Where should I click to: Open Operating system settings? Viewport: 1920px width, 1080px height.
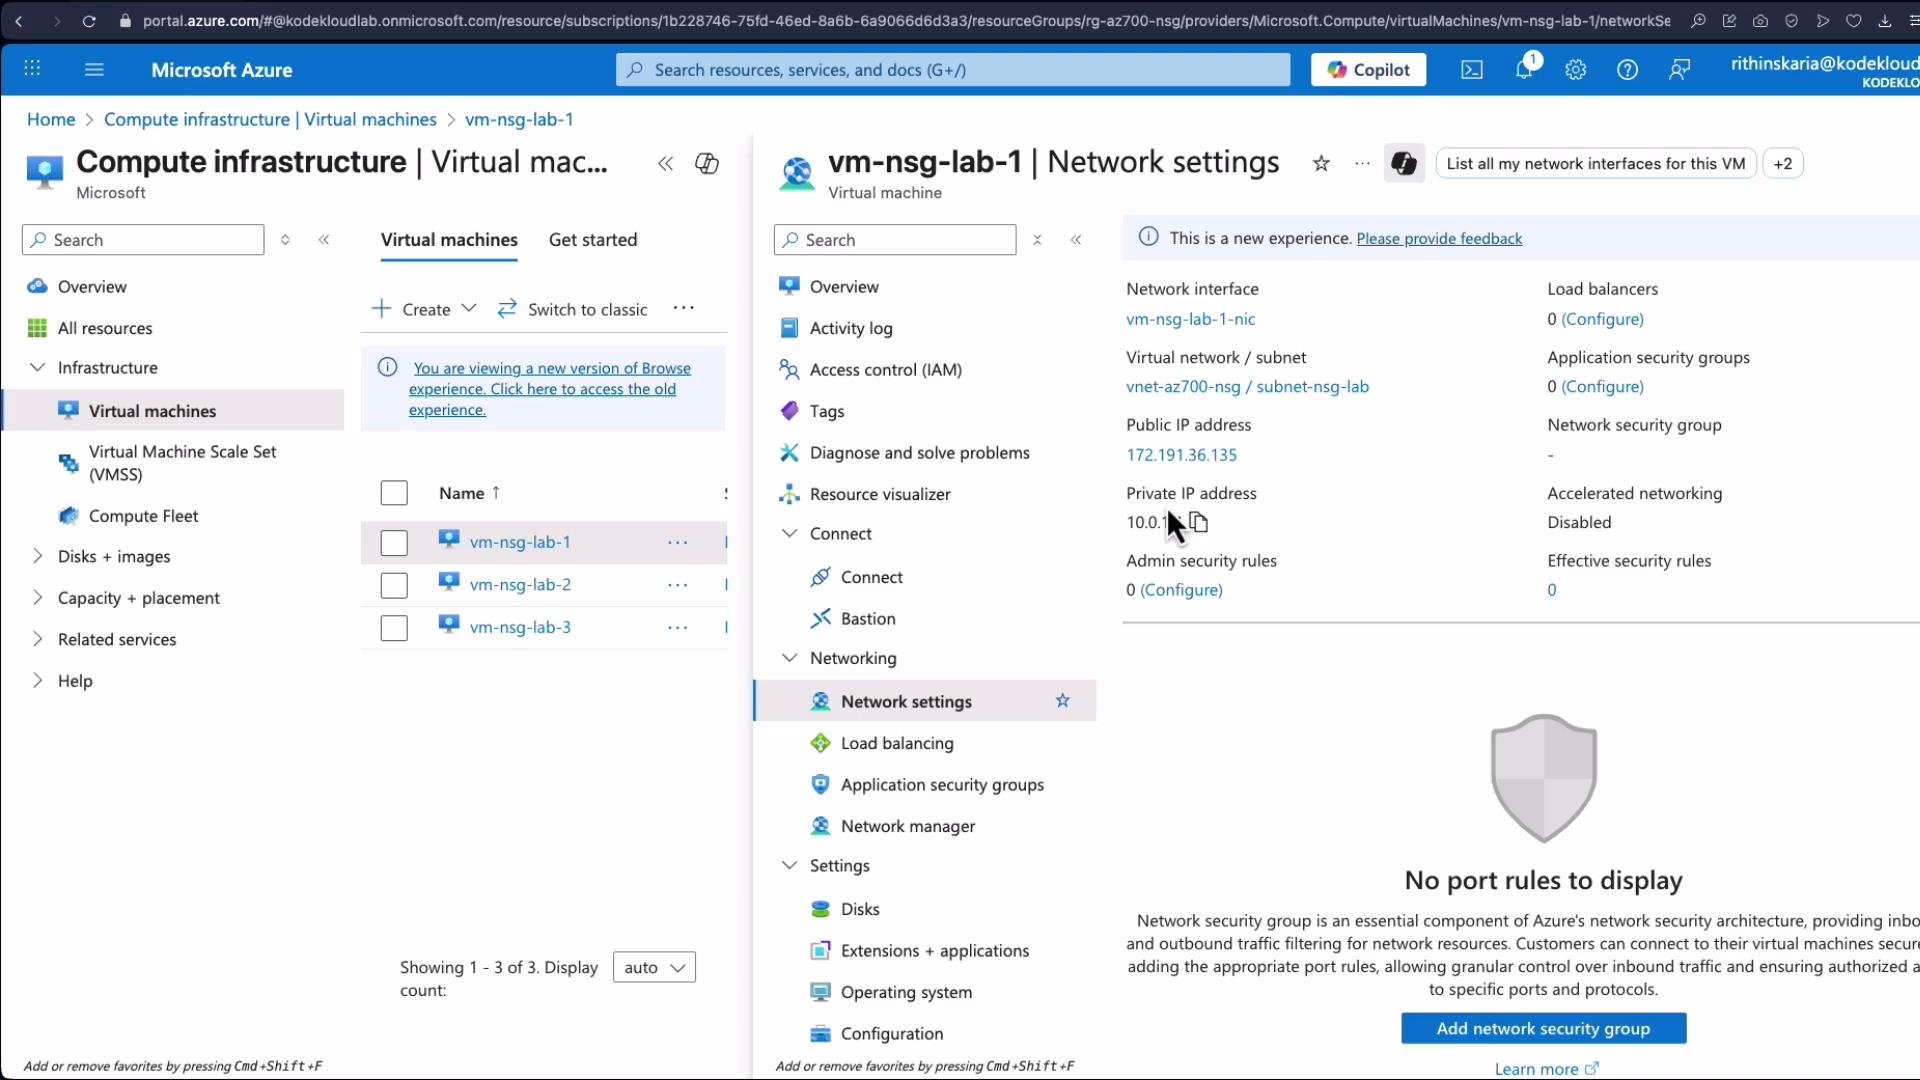pos(906,992)
